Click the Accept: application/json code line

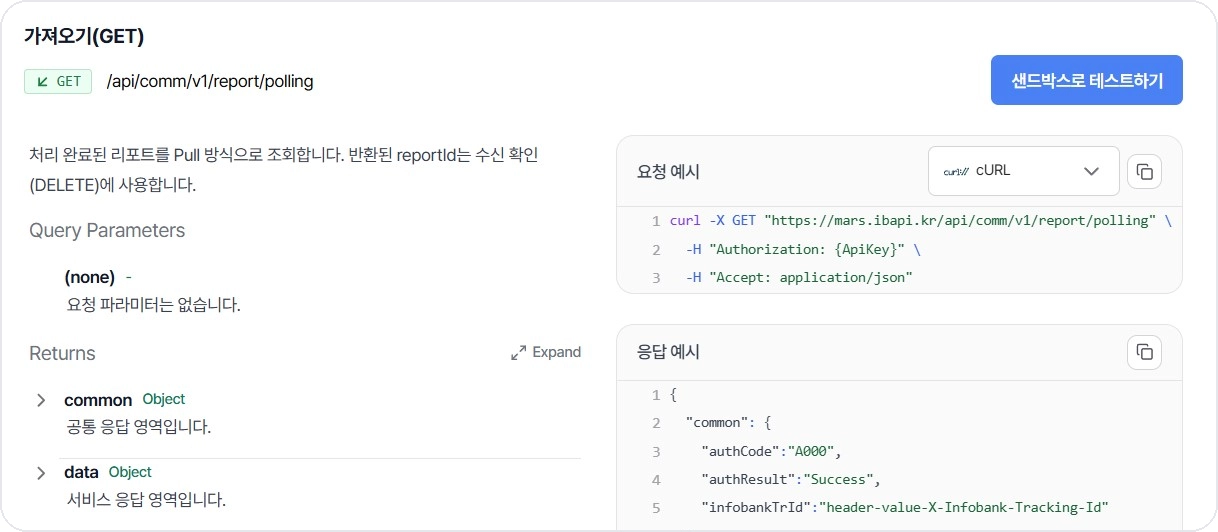799,278
